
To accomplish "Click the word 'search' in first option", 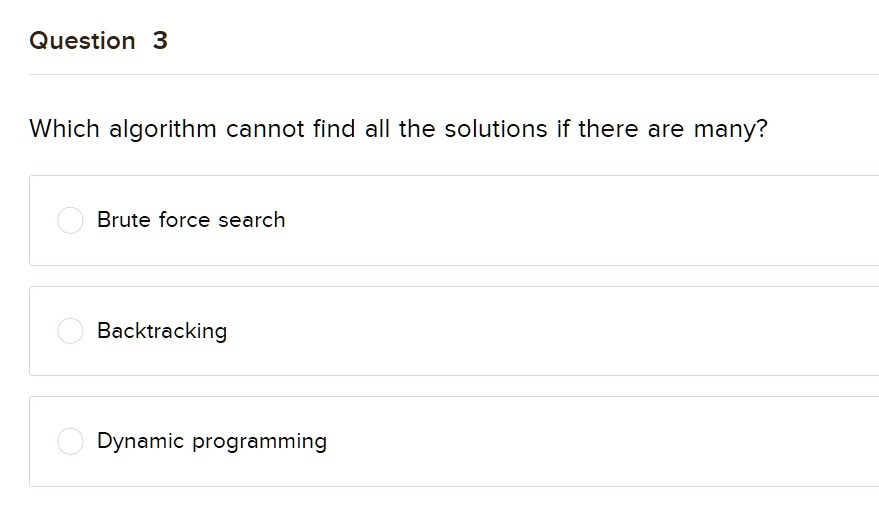I will tap(252, 220).
